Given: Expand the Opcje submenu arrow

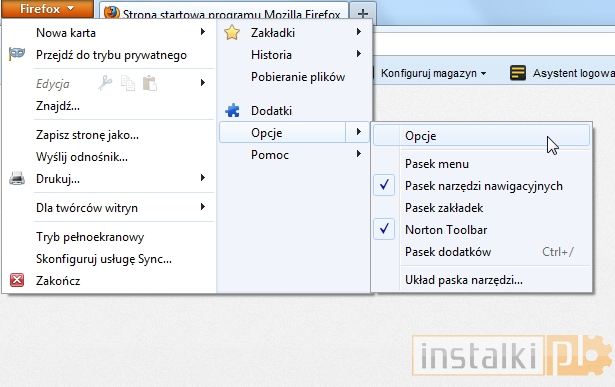Looking at the screenshot, I should click(358, 132).
